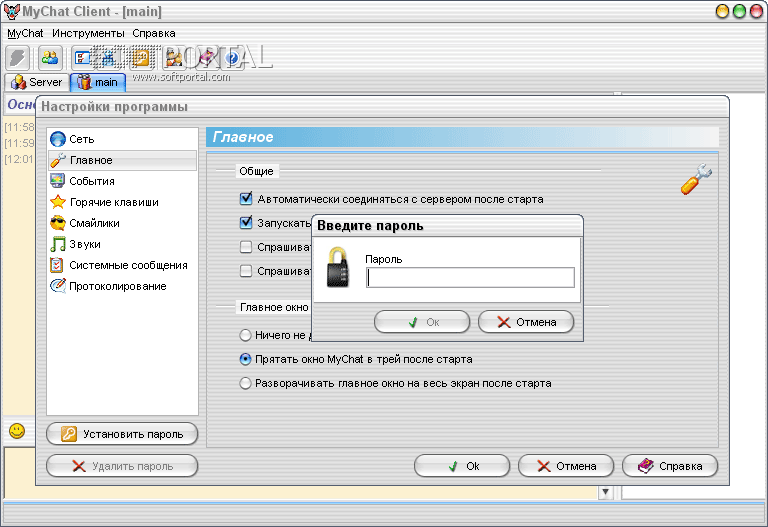
Task: Select Горячие клавиши in settings list
Action: [122, 202]
